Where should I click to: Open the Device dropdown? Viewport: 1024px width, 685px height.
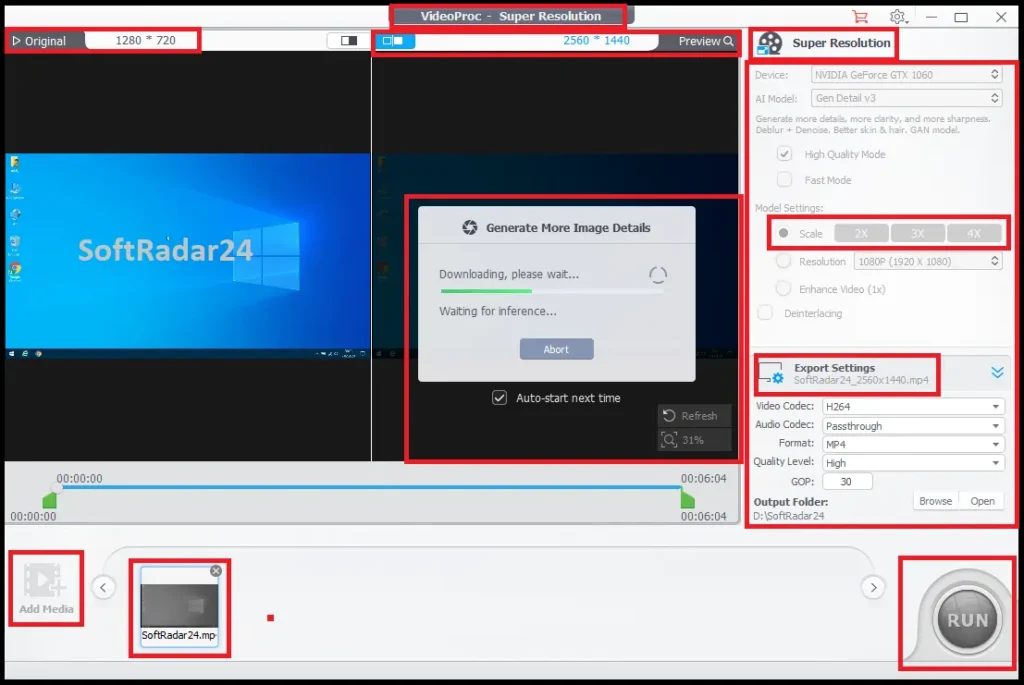tap(906, 75)
